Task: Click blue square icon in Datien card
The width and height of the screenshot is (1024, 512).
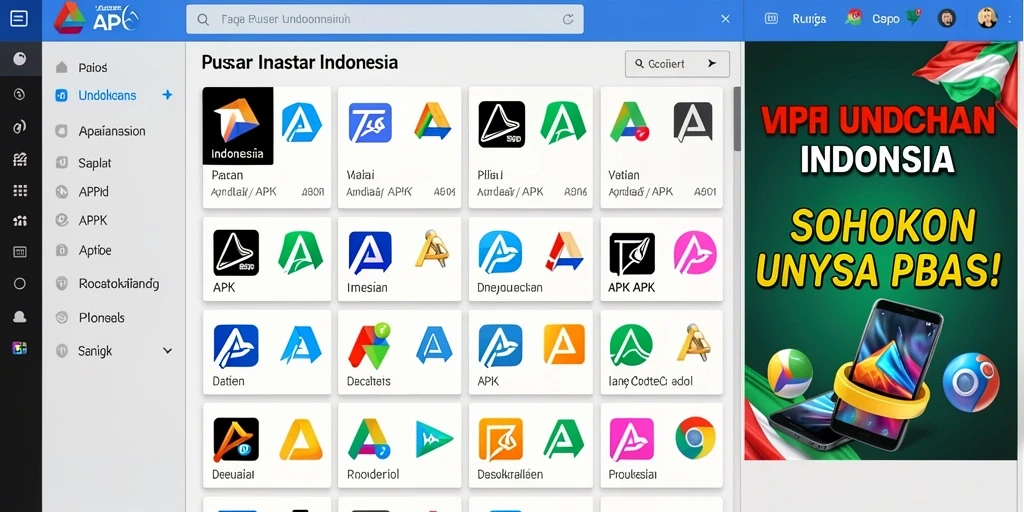Action: coord(236,346)
